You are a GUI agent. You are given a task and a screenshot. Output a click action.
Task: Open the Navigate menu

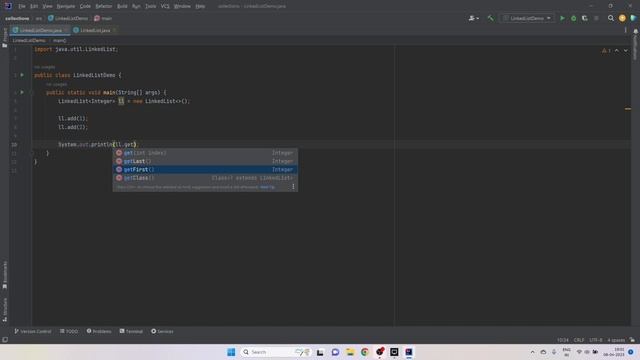66,6
